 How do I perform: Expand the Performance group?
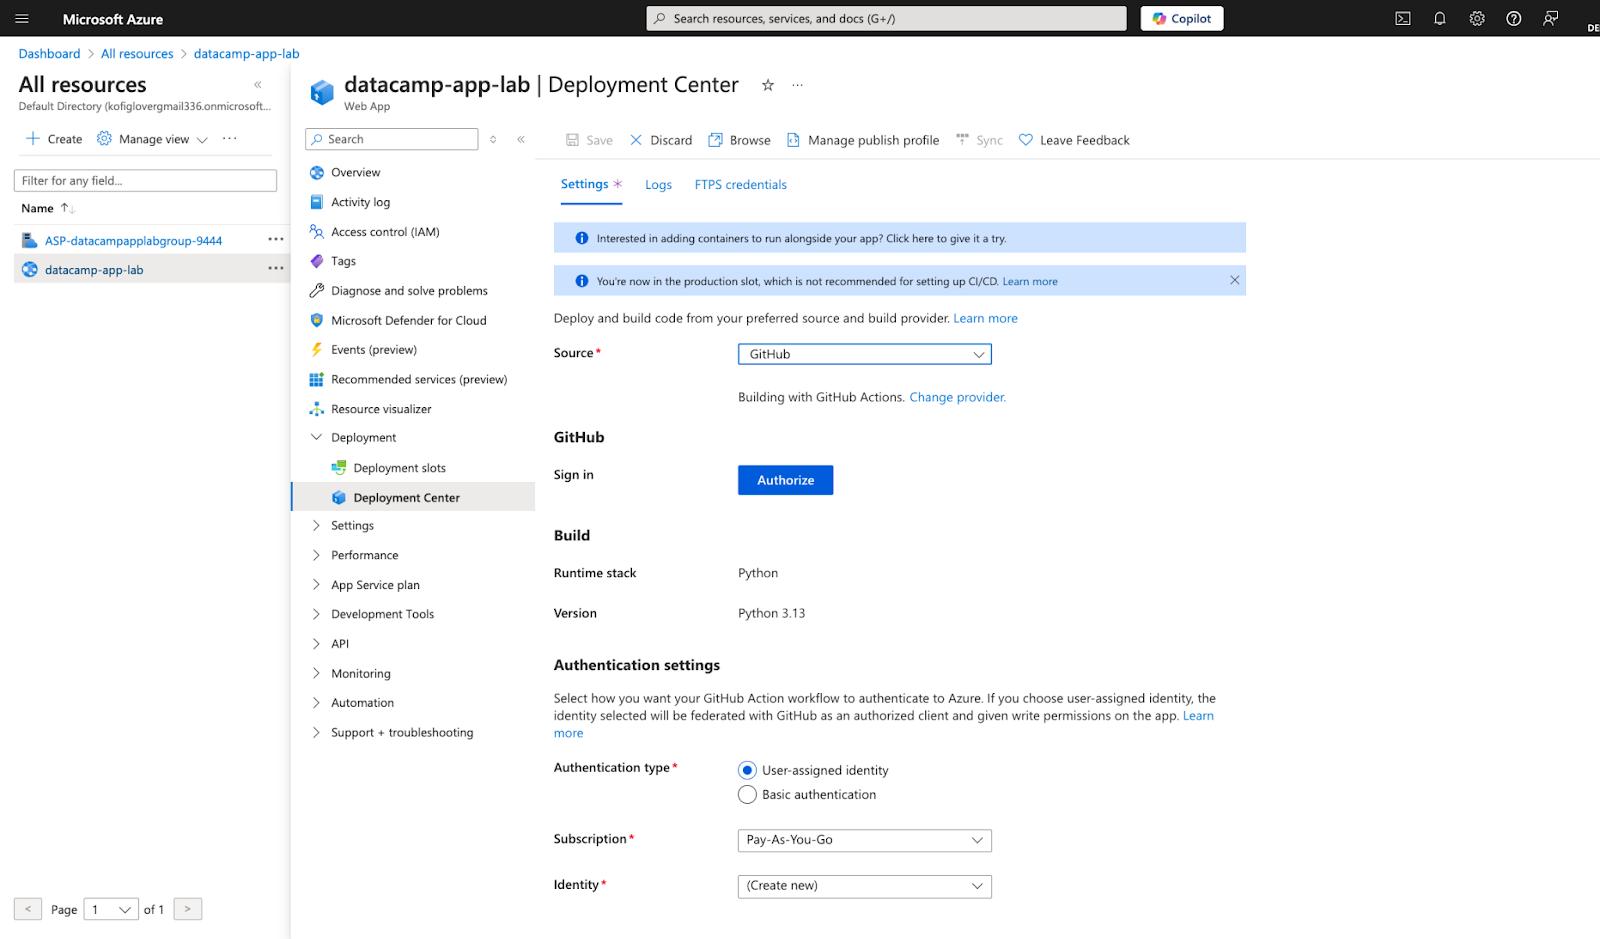[x=316, y=555]
